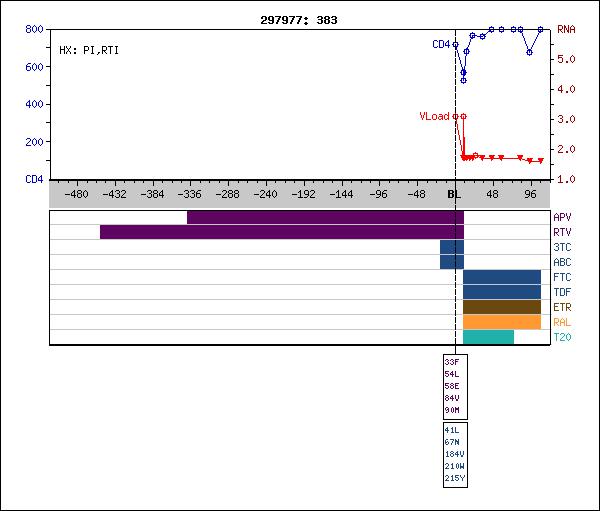Image resolution: width=600 pixels, height=511 pixels.
Task: Select the teal T20 treatment bar
Action: pos(488,337)
